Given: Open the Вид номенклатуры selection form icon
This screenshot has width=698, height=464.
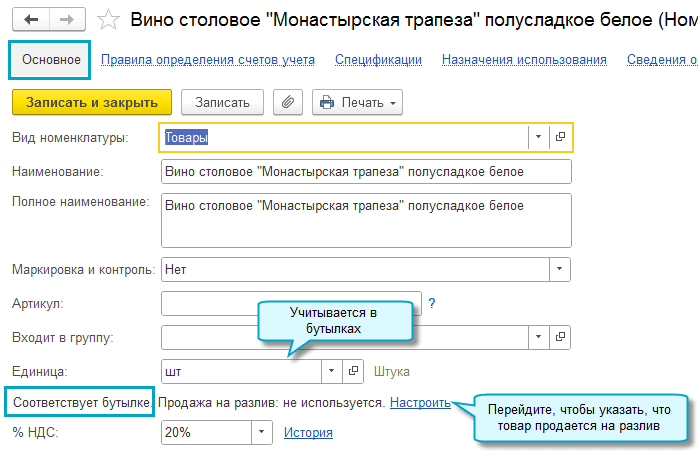Looking at the screenshot, I should (x=560, y=137).
